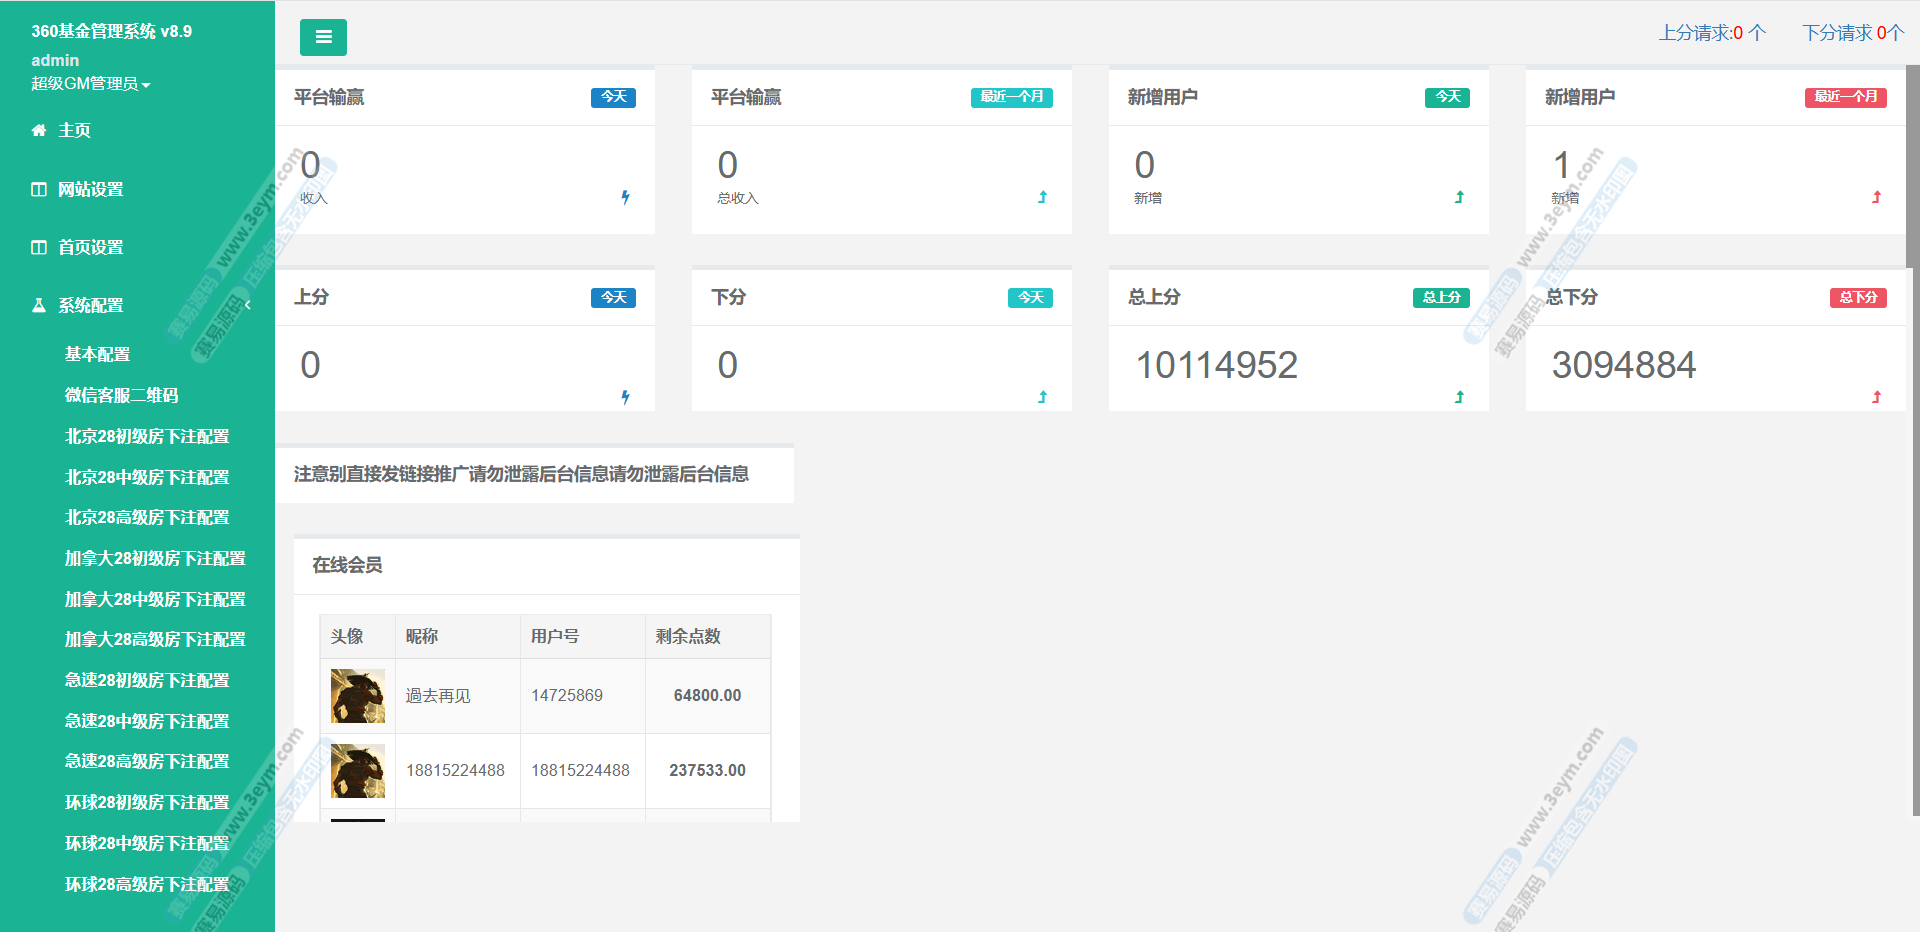Viewport: 1920px width, 932px height.
Task: Click the hamburger menu toggle button
Action: tap(323, 37)
